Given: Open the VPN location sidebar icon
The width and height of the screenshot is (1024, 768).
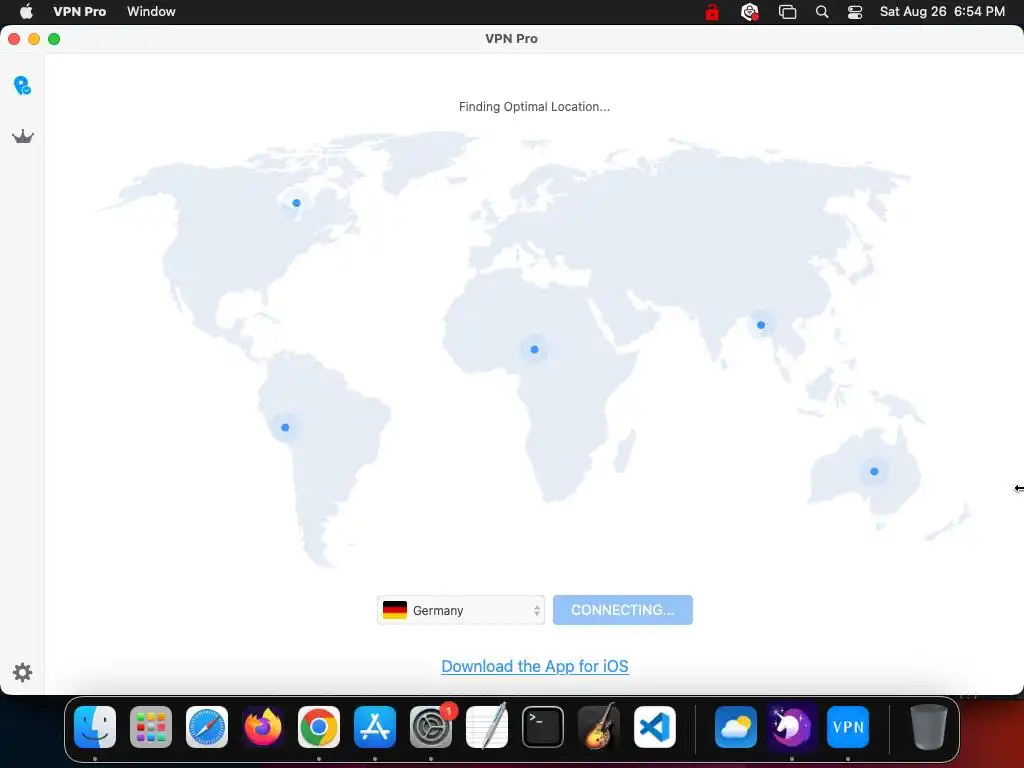Looking at the screenshot, I should coord(22,86).
